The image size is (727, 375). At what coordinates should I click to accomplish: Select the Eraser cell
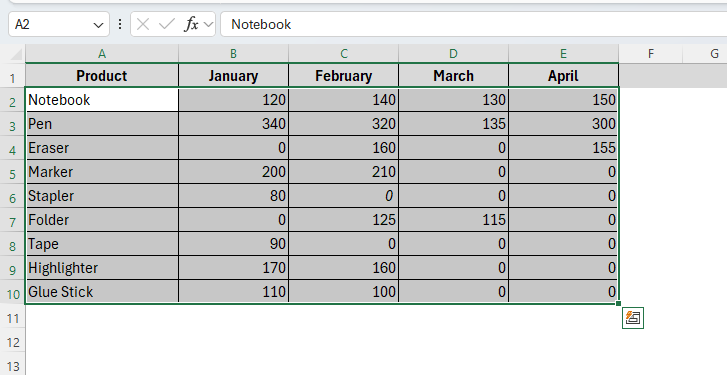(102, 148)
